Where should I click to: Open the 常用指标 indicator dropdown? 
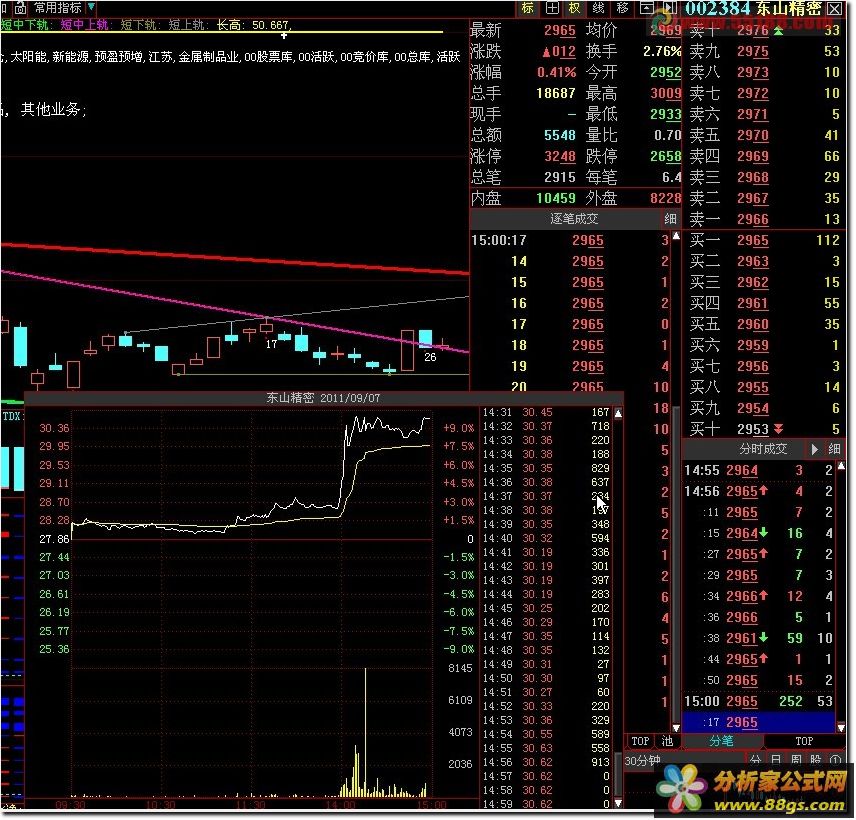tap(91, 7)
